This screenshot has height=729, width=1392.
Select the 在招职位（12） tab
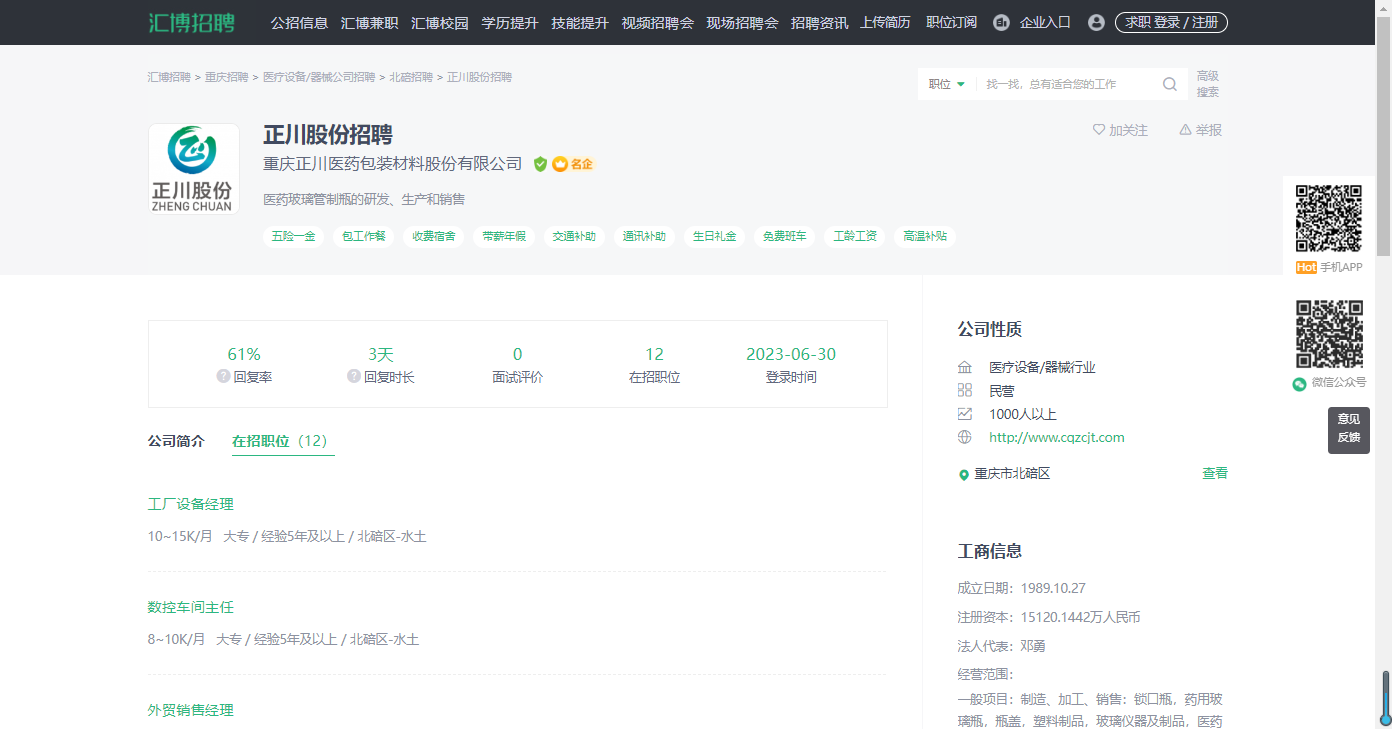283,441
